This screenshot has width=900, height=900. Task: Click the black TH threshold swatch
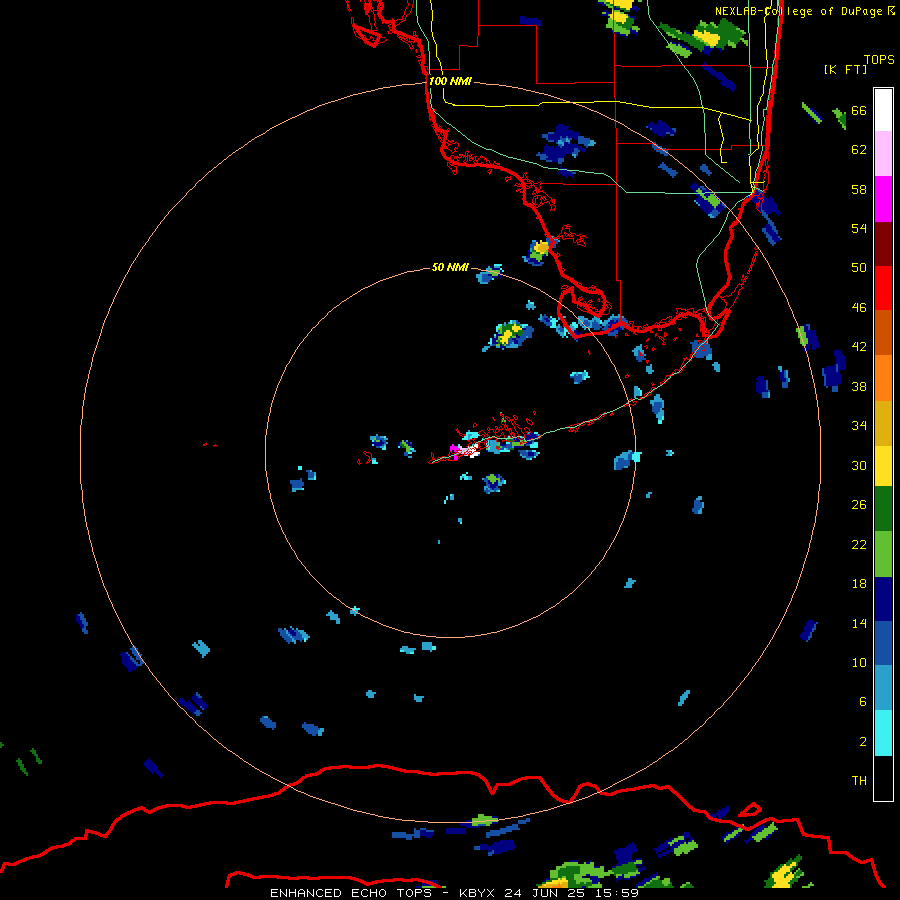883,778
